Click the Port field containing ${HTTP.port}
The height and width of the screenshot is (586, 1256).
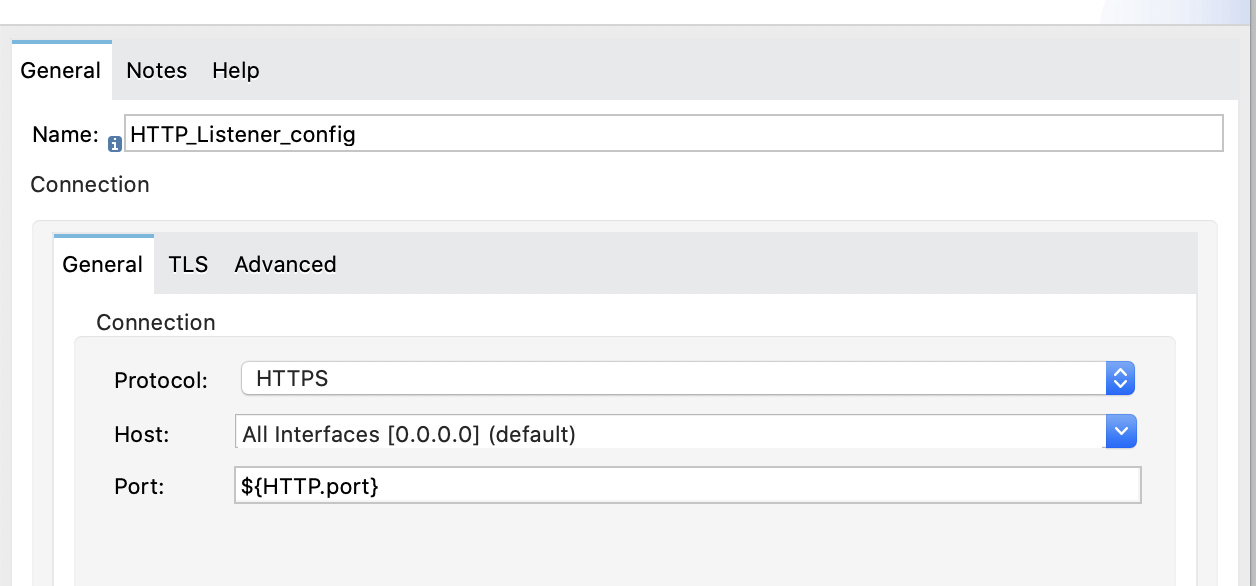point(687,486)
